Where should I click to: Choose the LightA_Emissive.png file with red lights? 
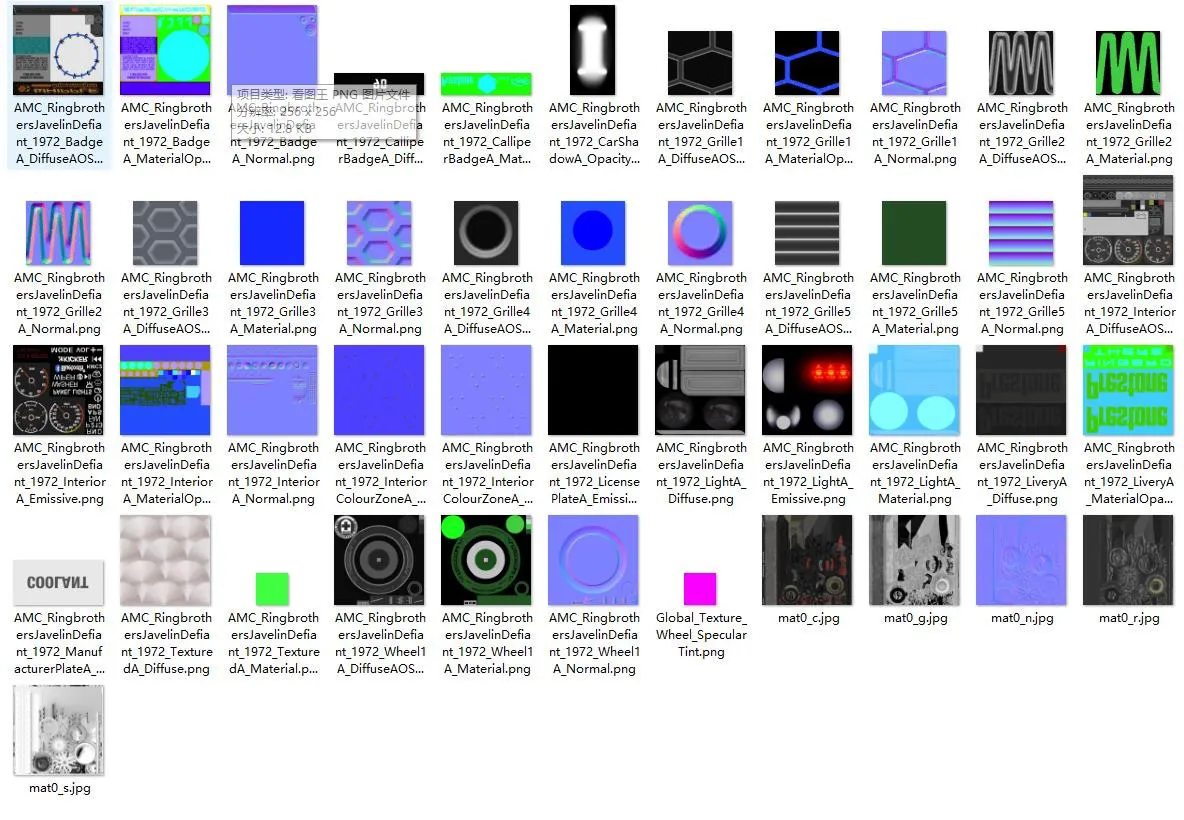[x=807, y=390]
